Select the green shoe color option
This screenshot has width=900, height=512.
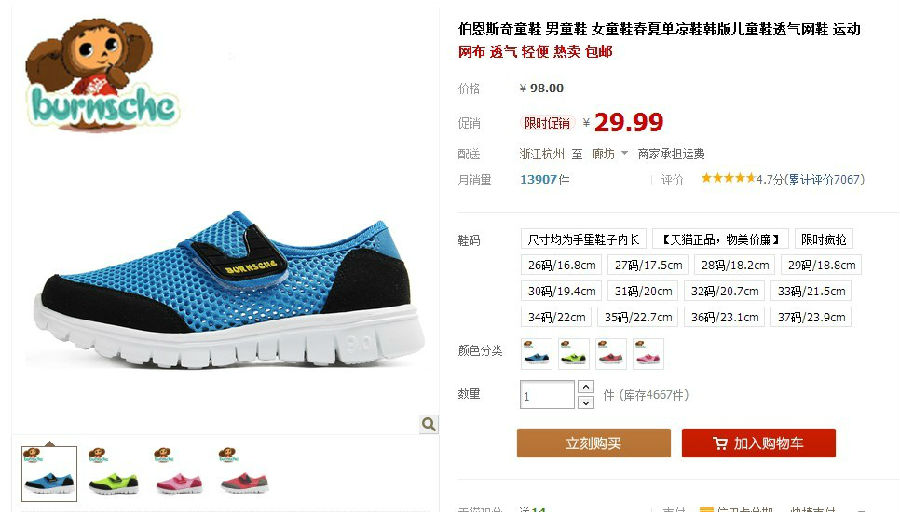click(574, 353)
